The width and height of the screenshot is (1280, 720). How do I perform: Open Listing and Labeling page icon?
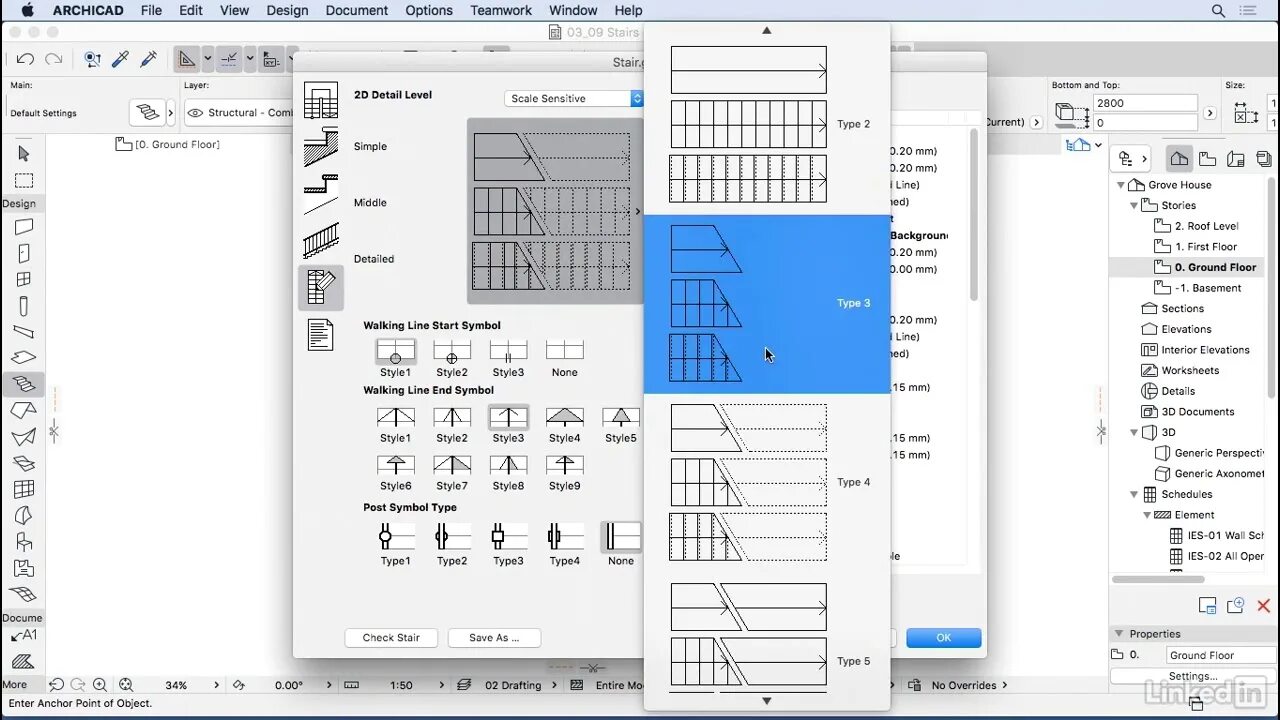point(320,334)
